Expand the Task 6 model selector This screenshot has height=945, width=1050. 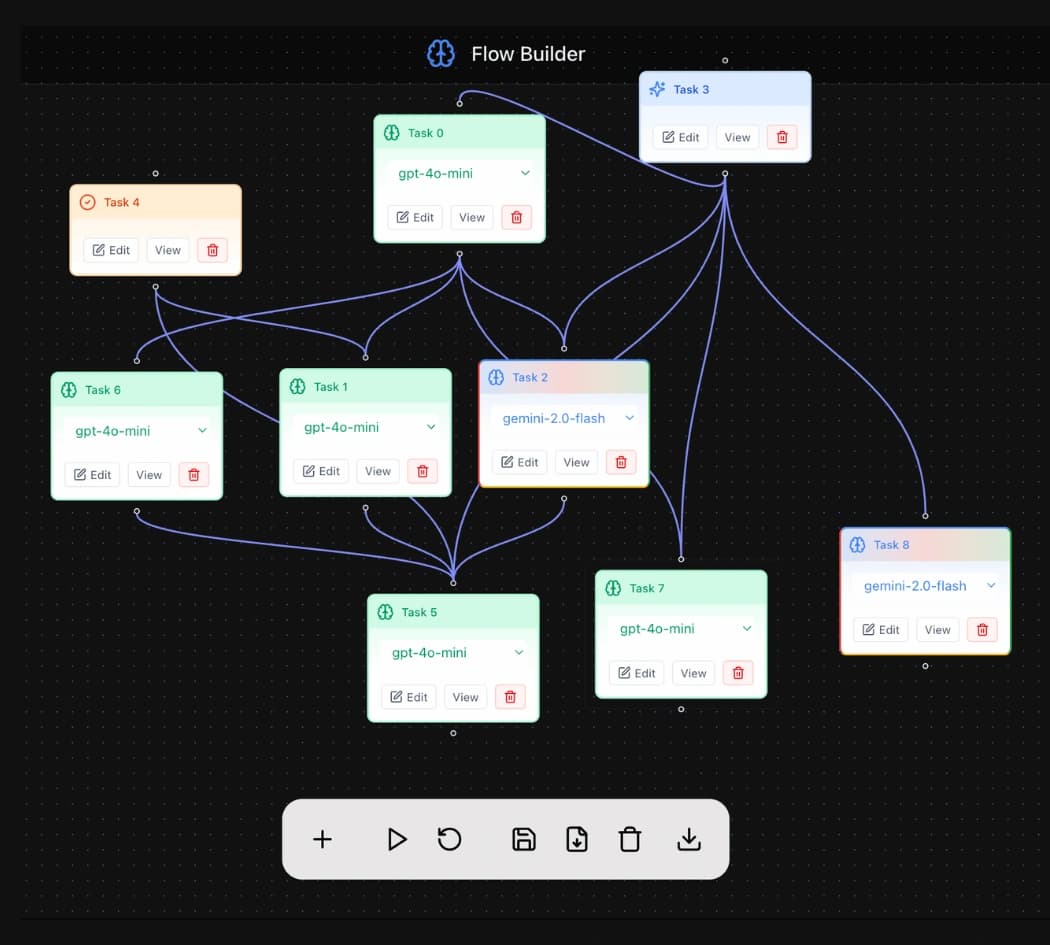coord(137,431)
